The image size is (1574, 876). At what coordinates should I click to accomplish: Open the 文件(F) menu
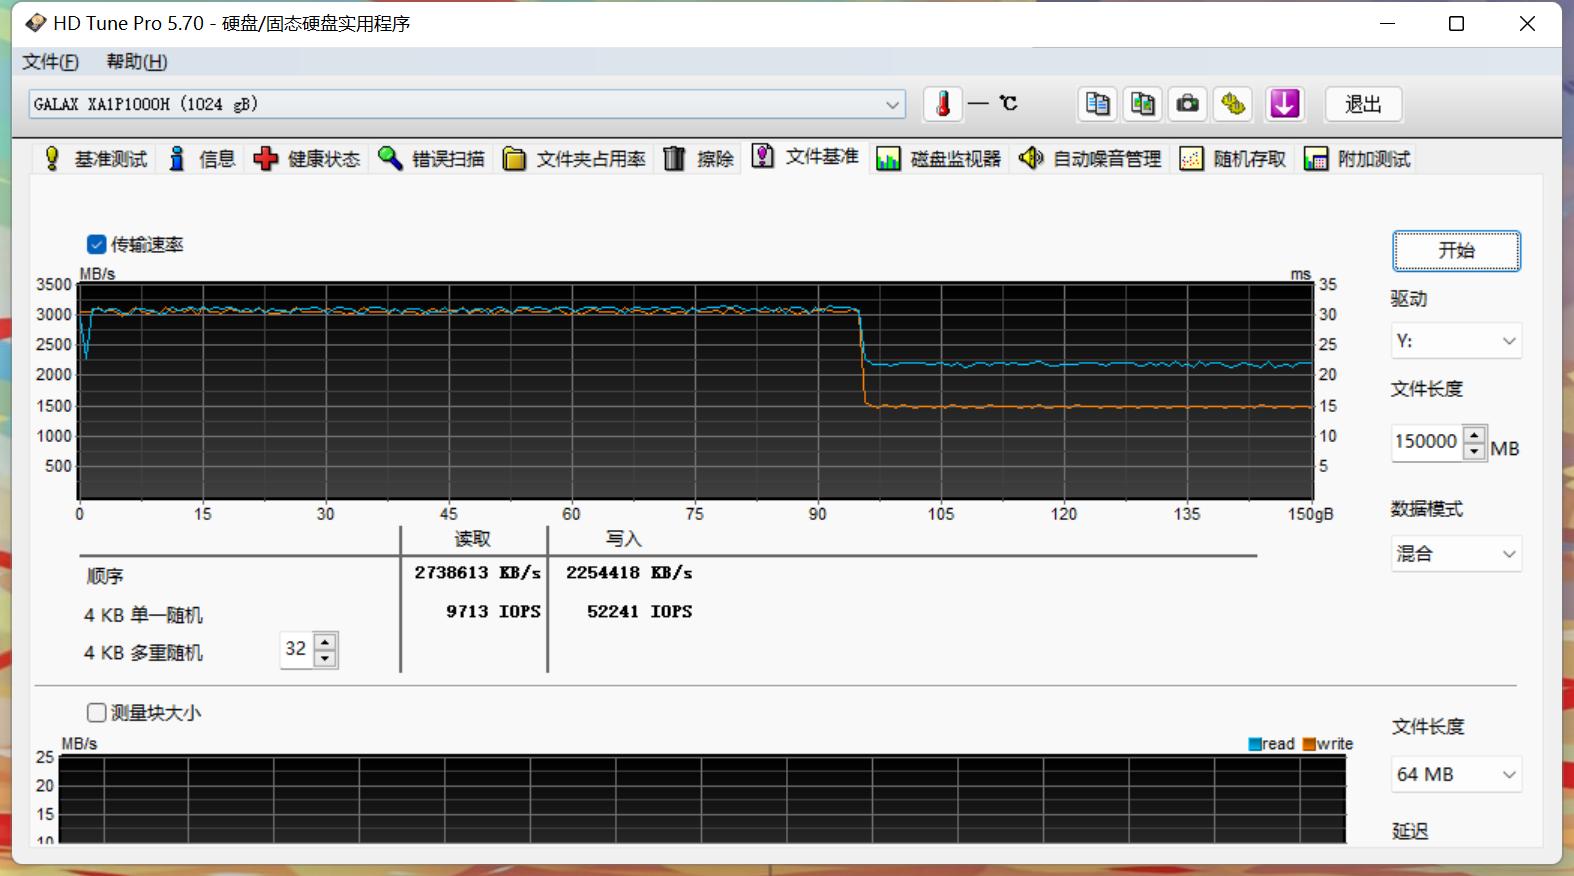pos(50,62)
